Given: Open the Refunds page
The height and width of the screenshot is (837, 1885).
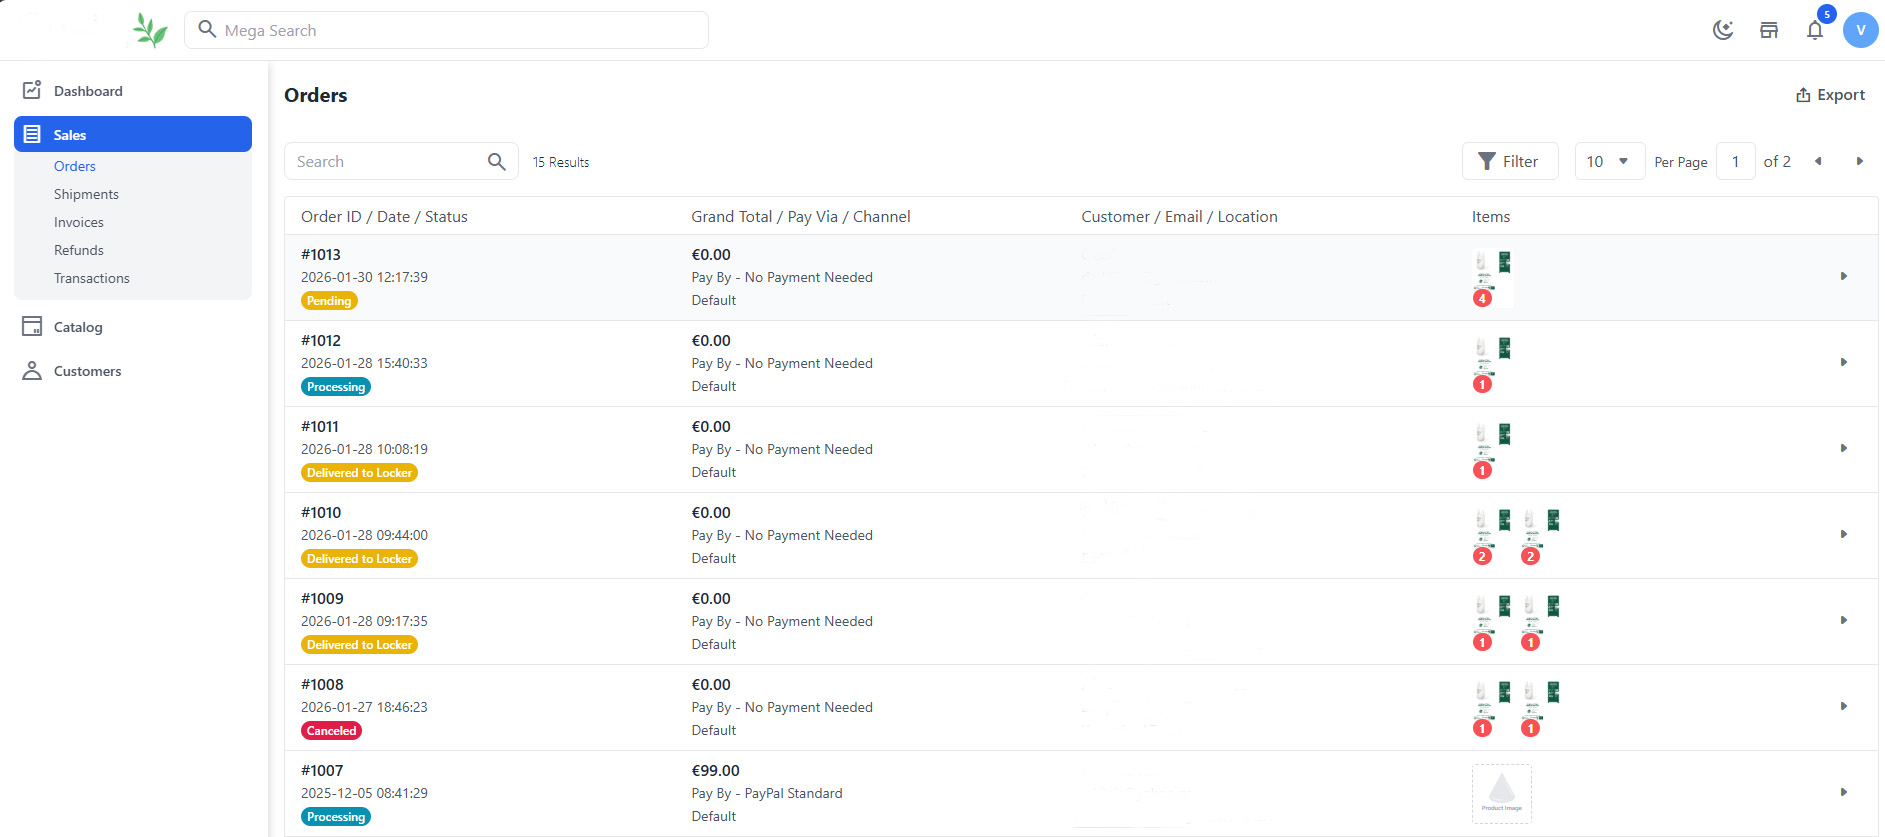Looking at the screenshot, I should pyautogui.click(x=79, y=250).
